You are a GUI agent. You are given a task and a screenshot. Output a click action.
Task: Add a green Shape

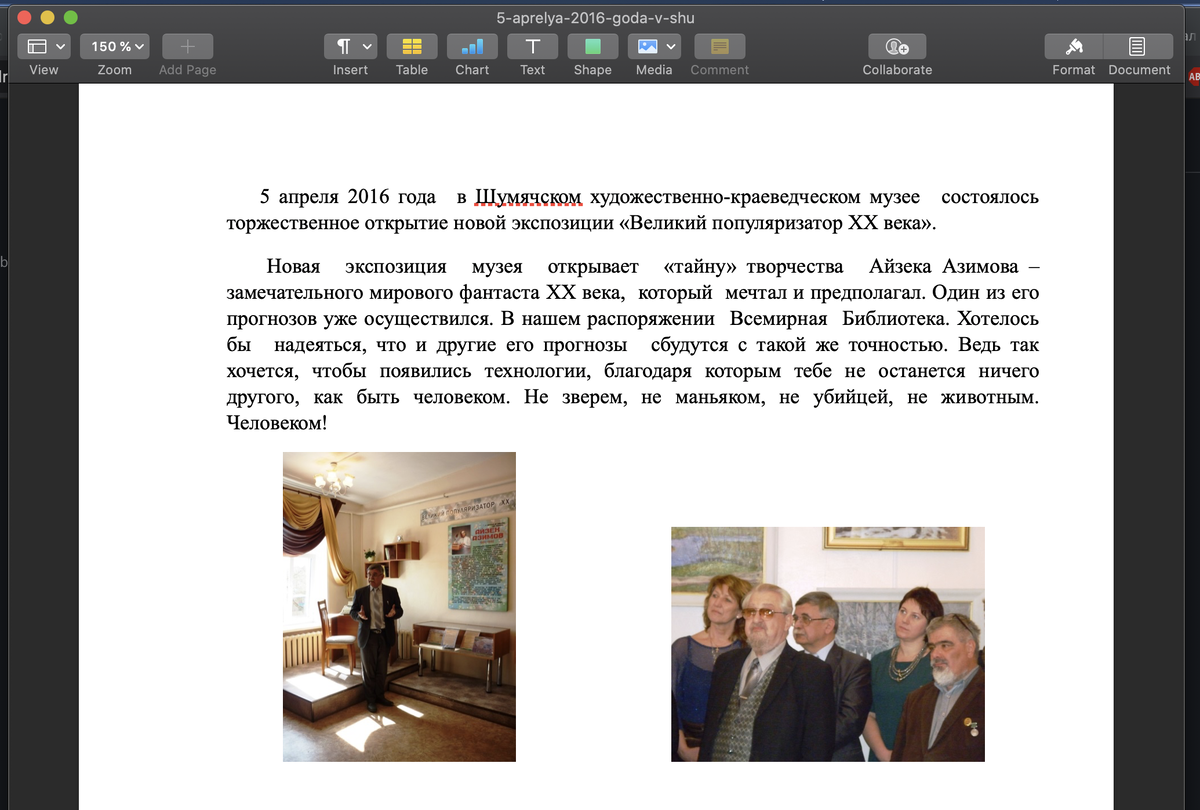(591, 46)
